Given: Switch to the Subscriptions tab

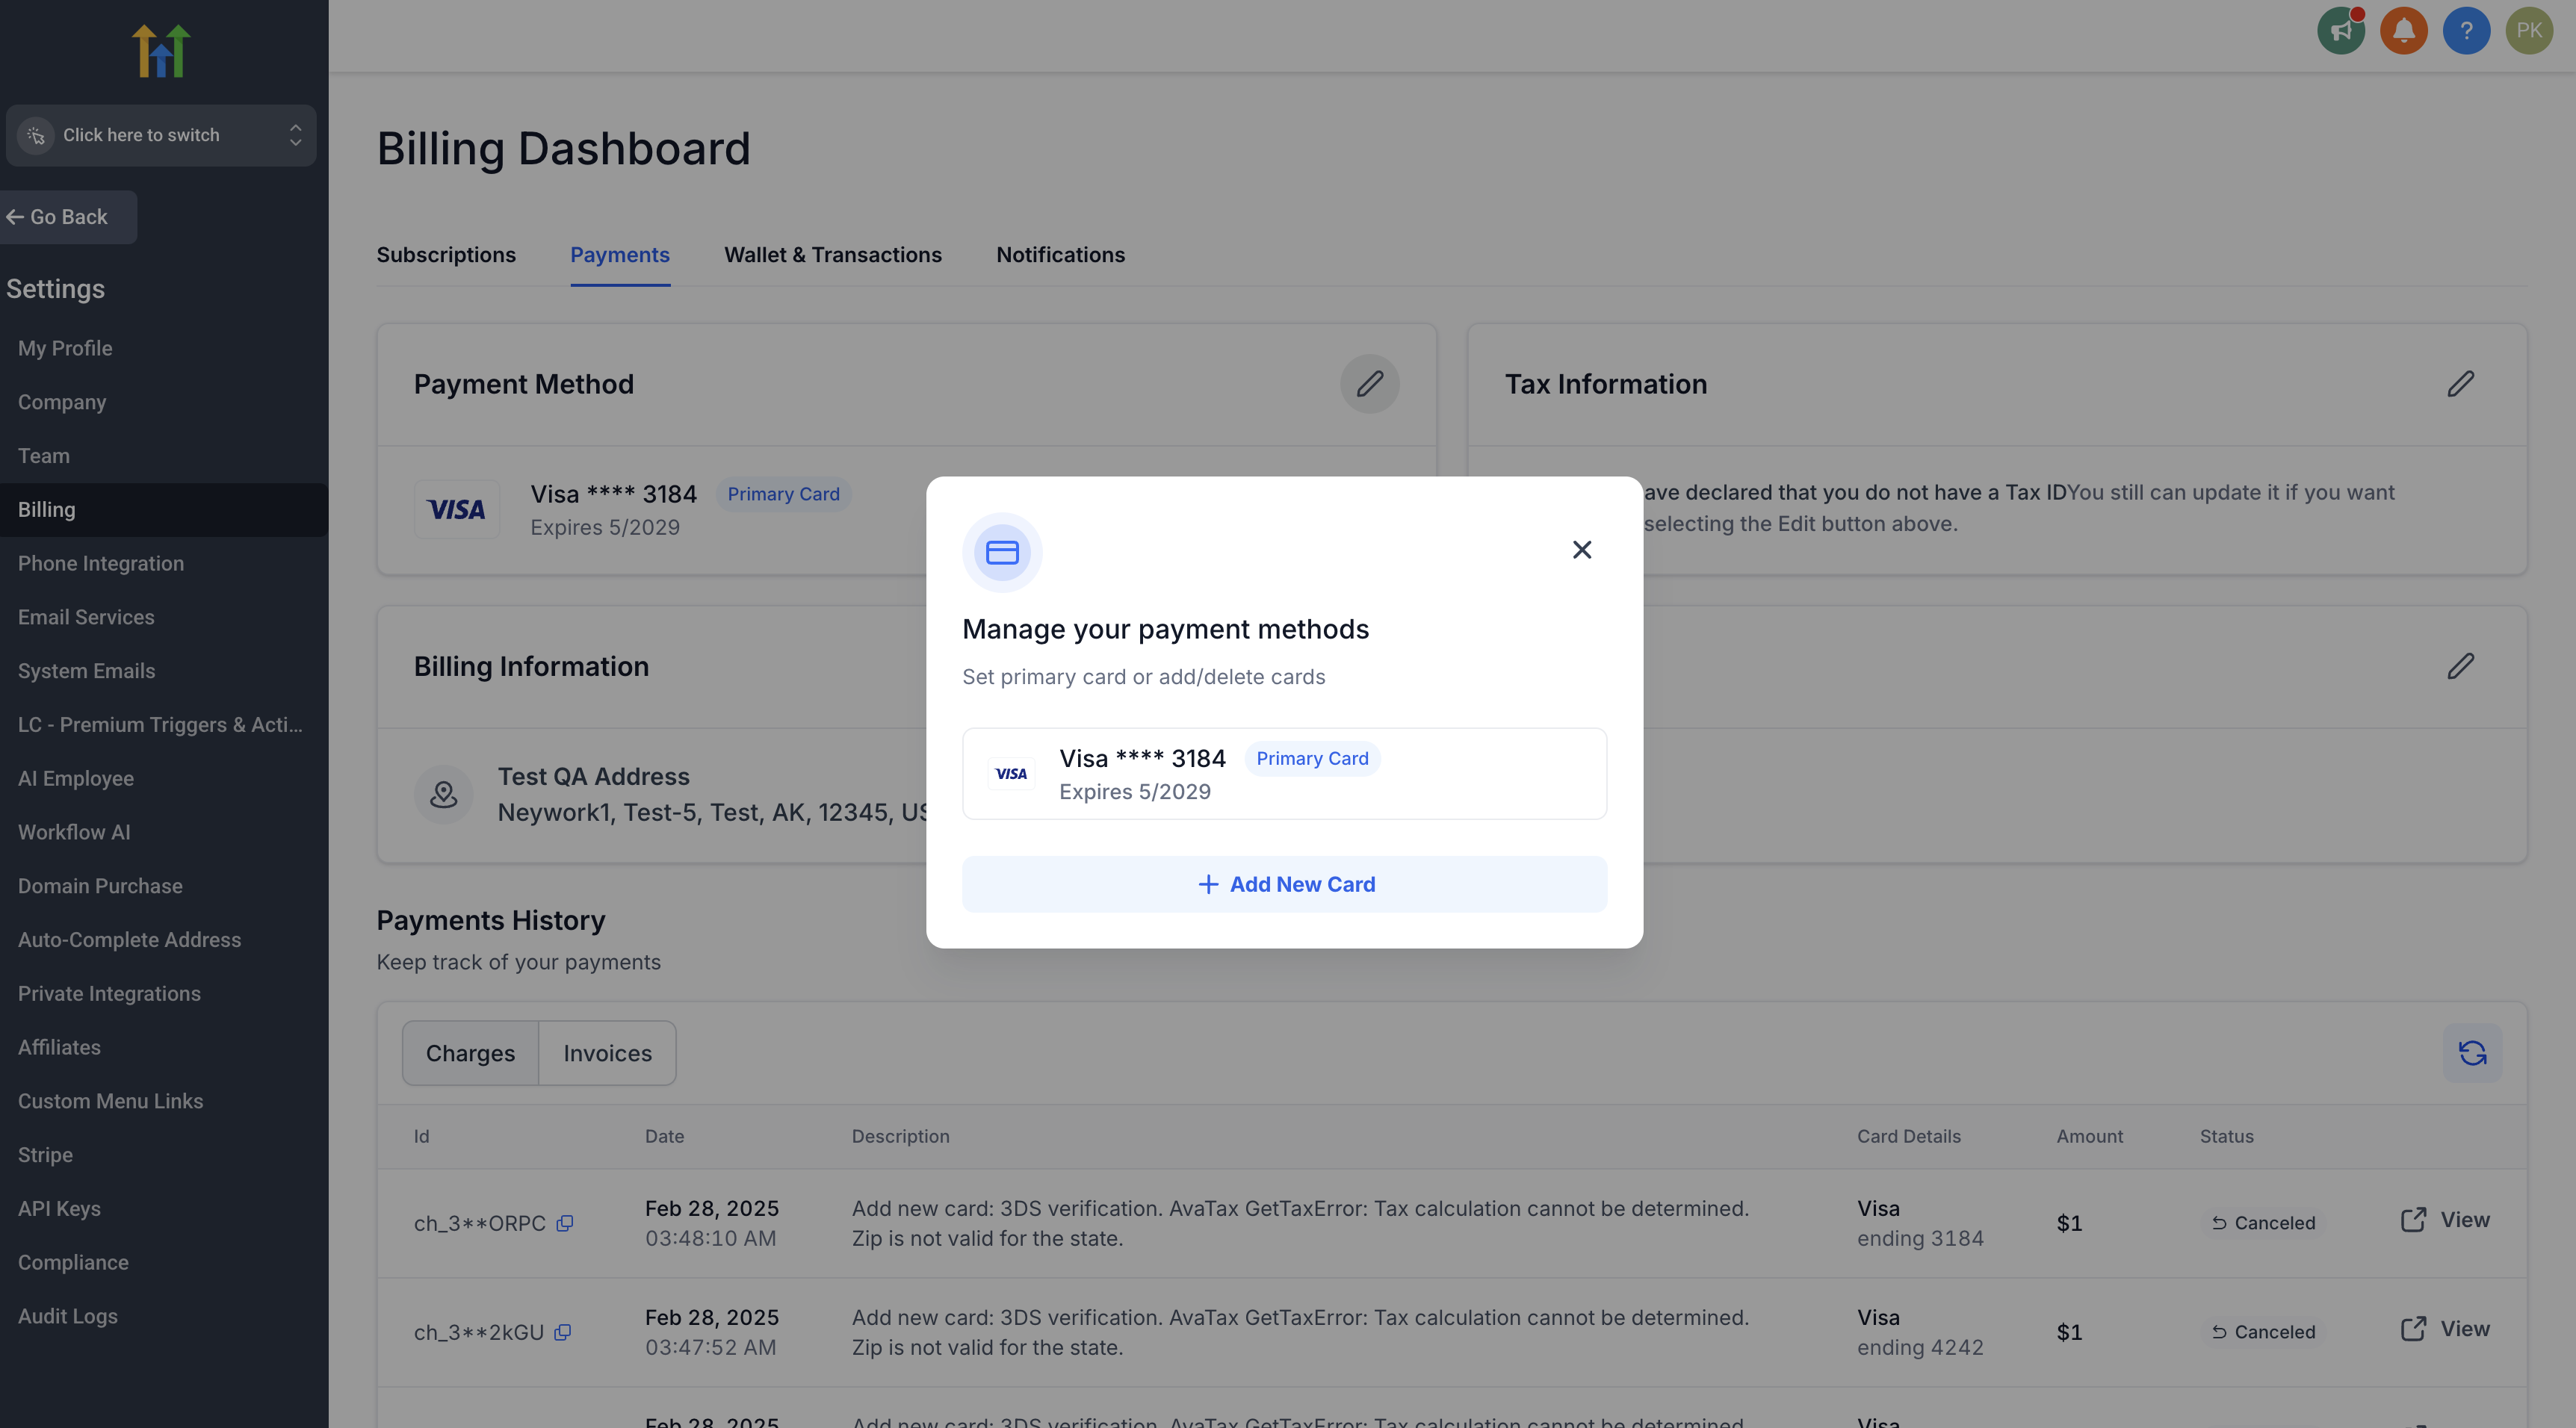Looking at the screenshot, I should [x=446, y=255].
